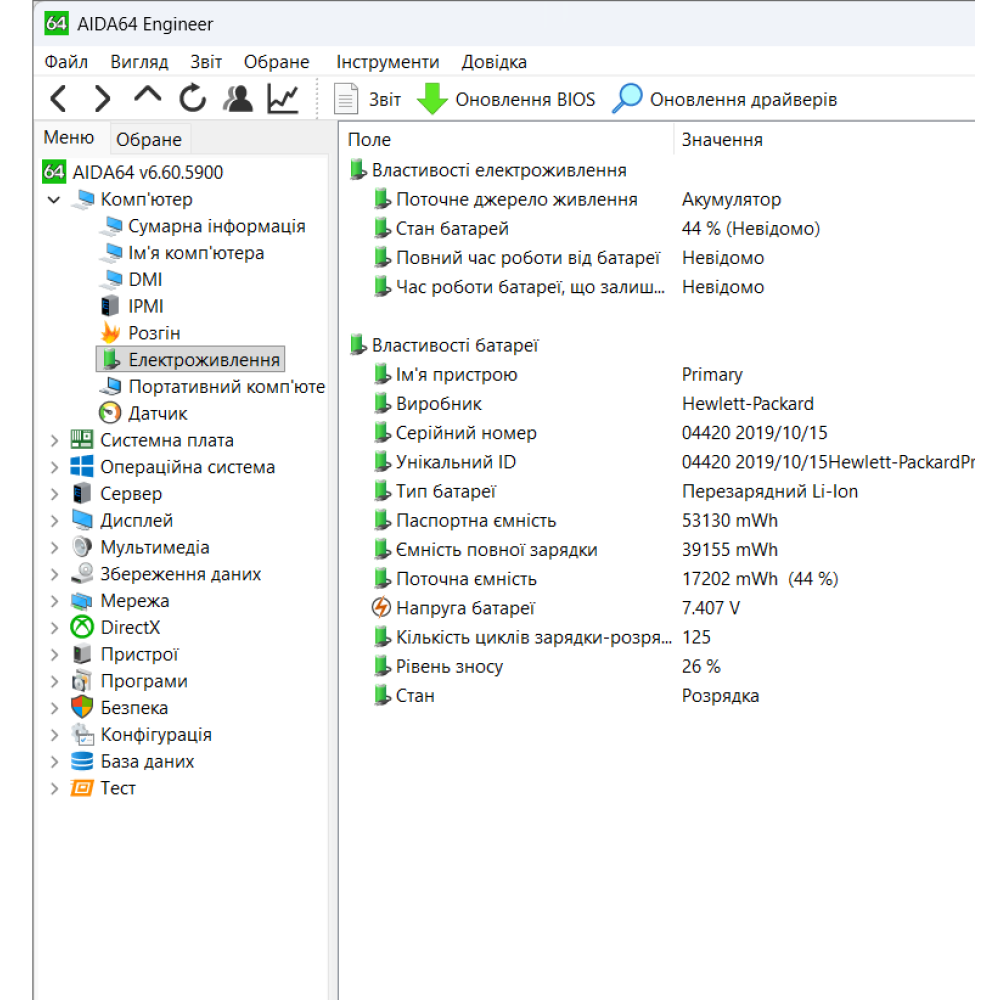
Task: Go up one level with Up arrow
Action: click(x=147, y=96)
